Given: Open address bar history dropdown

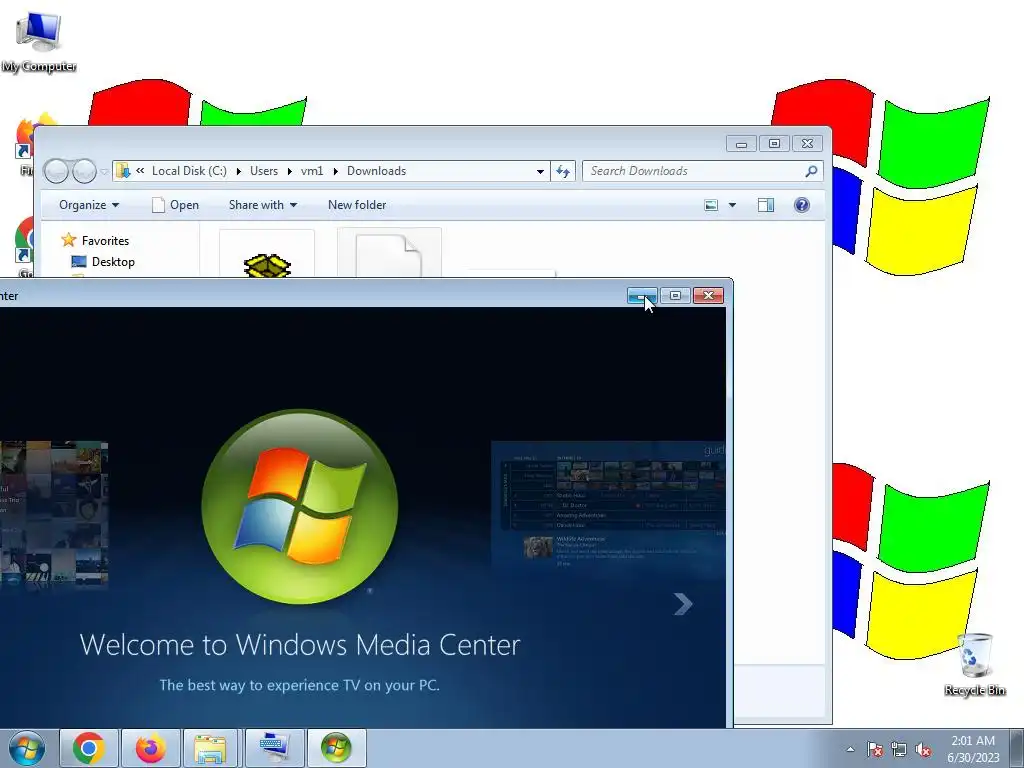Looking at the screenshot, I should point(540,172).
